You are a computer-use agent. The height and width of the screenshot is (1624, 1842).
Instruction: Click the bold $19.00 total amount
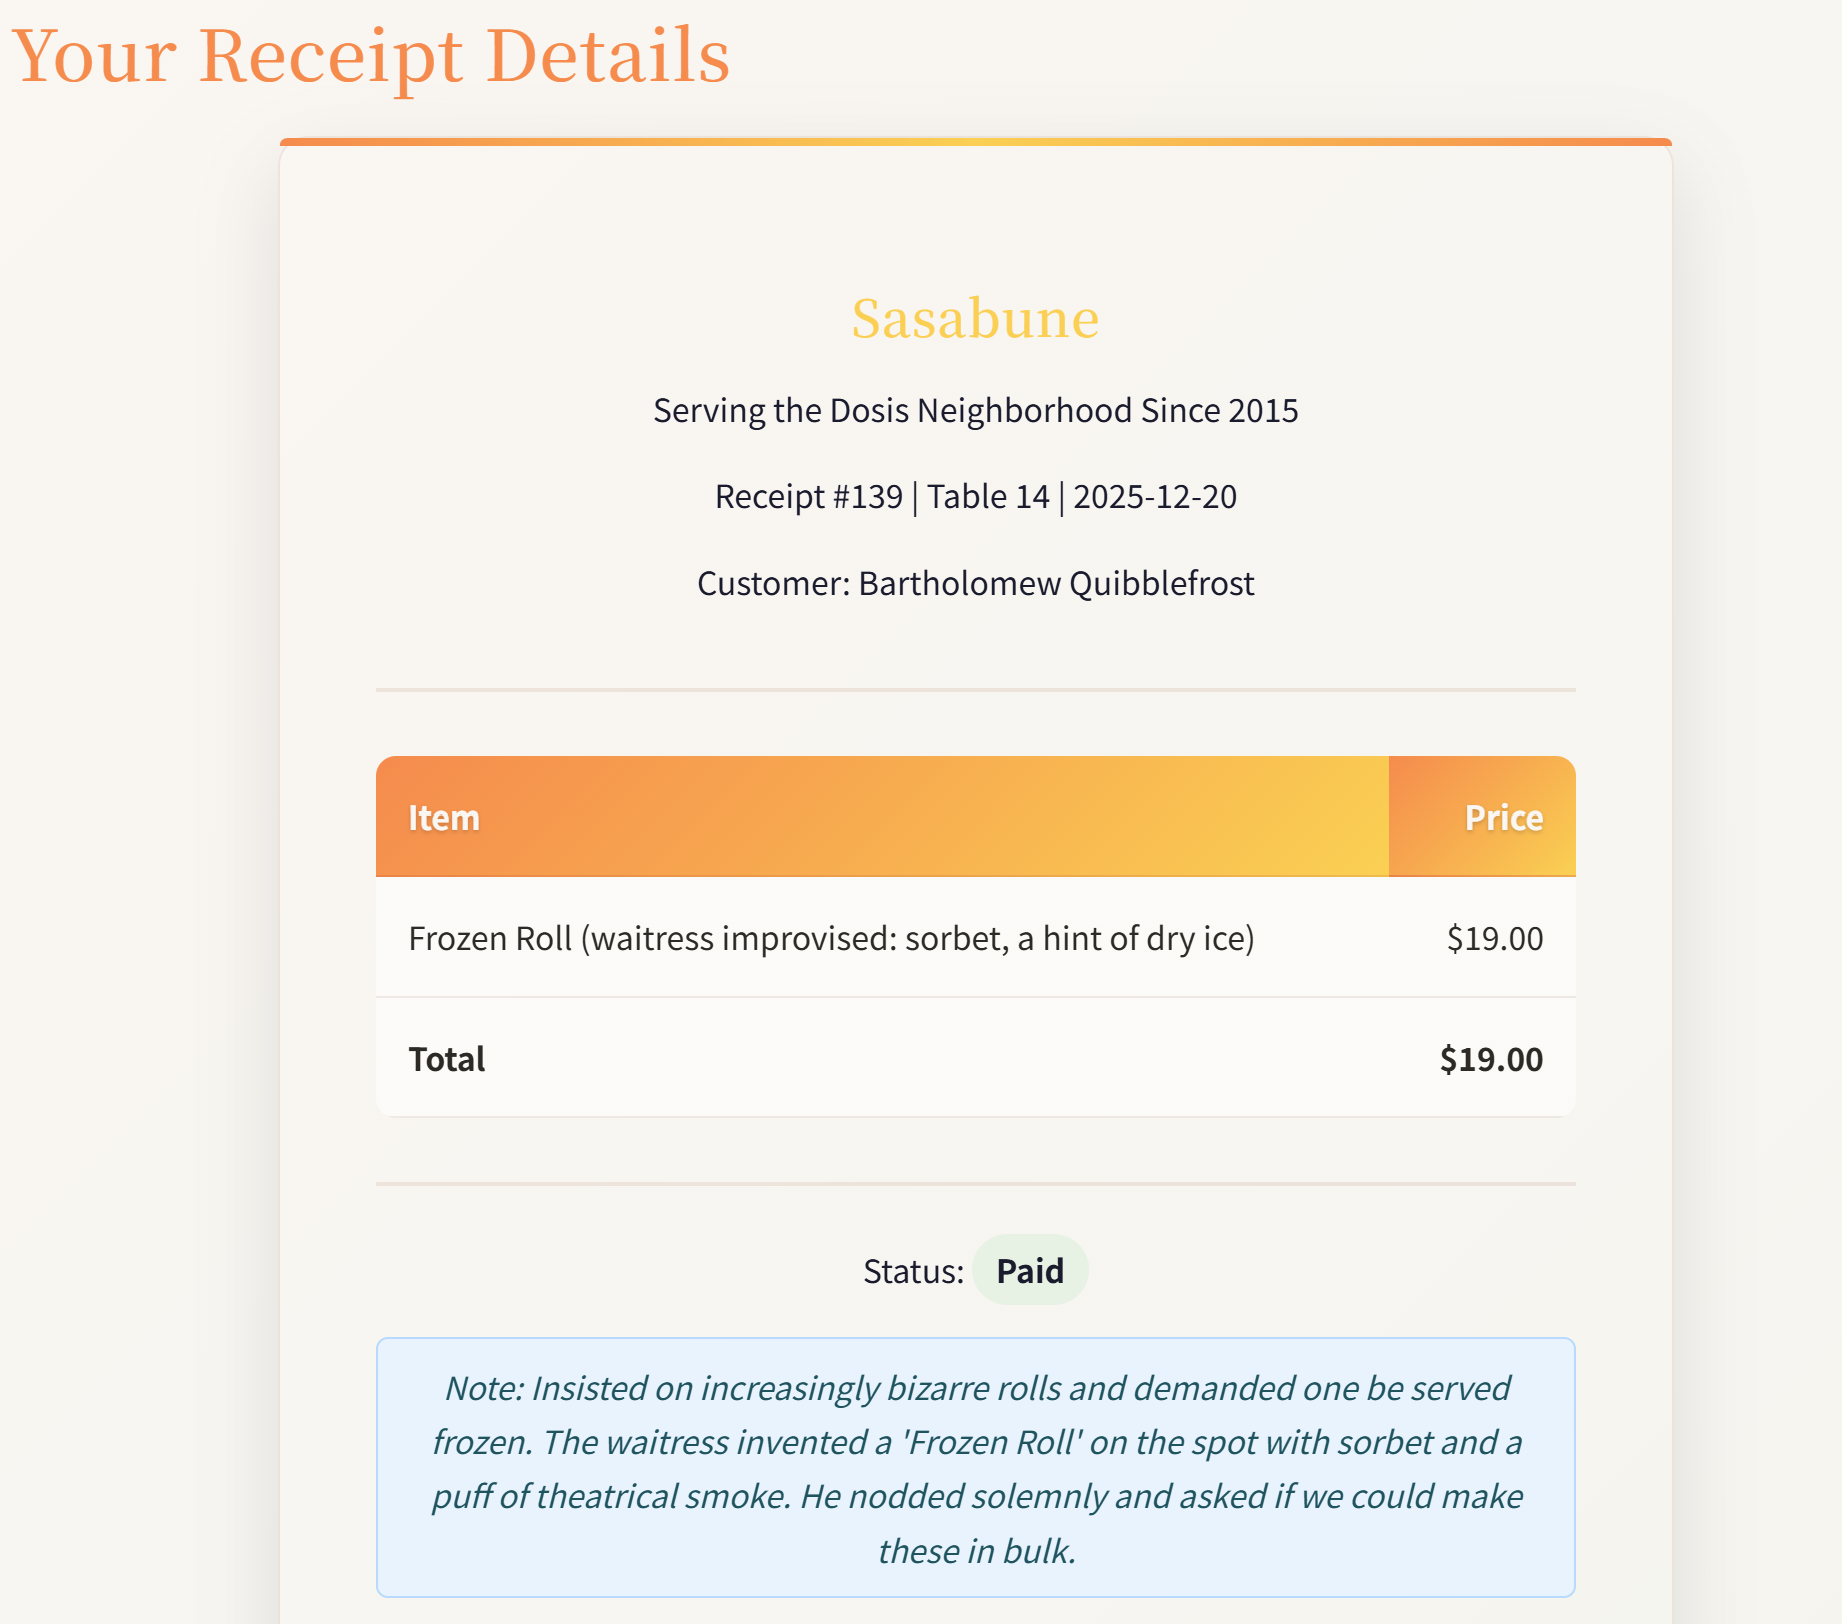point(1491,1059)
